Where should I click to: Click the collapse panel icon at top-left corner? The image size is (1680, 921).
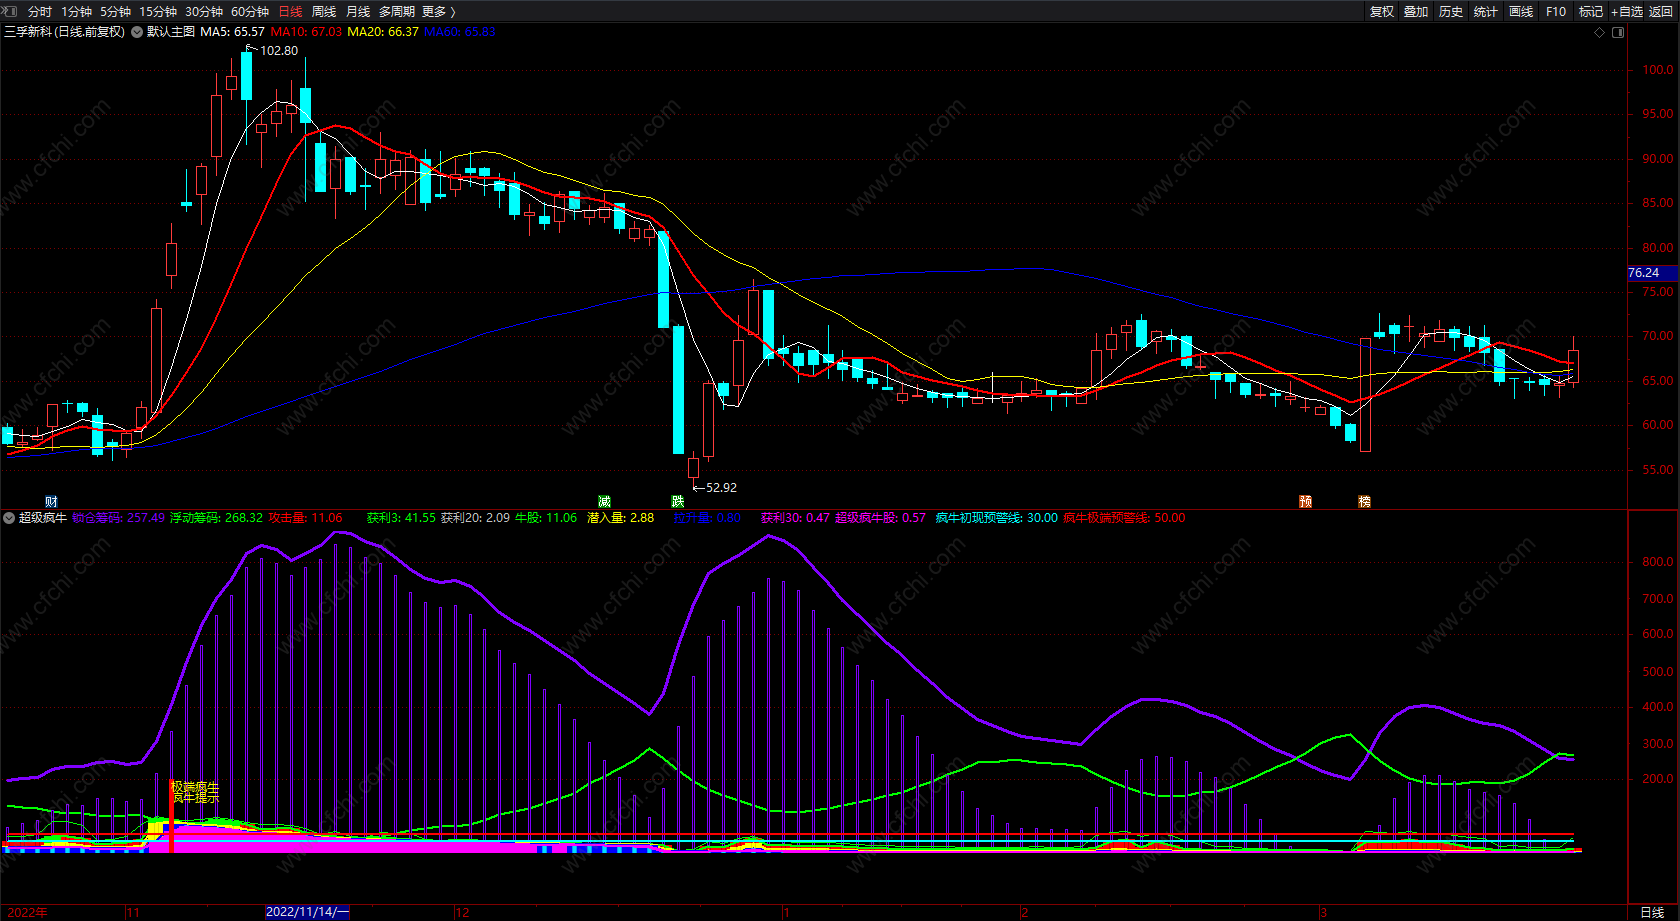10,11
